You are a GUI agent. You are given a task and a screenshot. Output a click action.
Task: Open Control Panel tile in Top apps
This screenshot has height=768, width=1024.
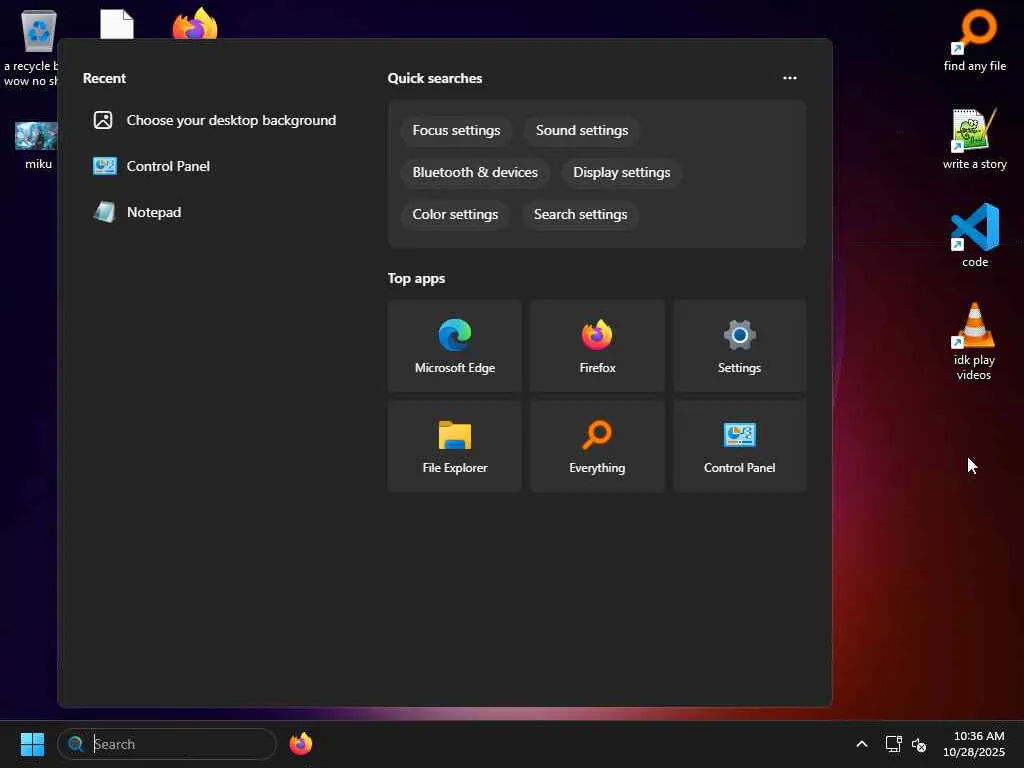point(739,446)
